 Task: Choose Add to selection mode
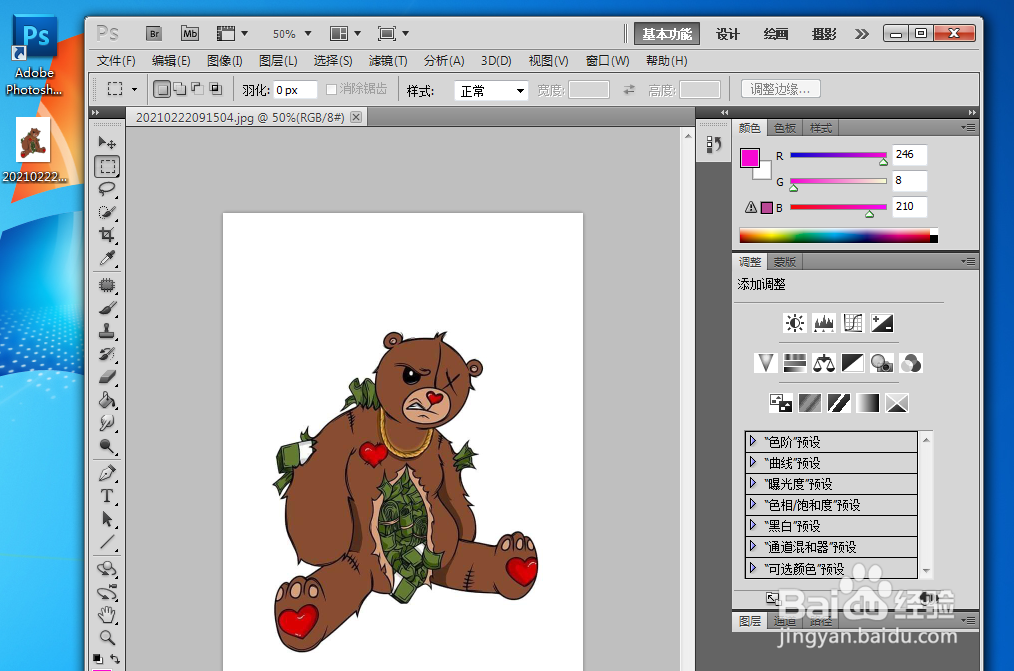(x=180, y=89)
